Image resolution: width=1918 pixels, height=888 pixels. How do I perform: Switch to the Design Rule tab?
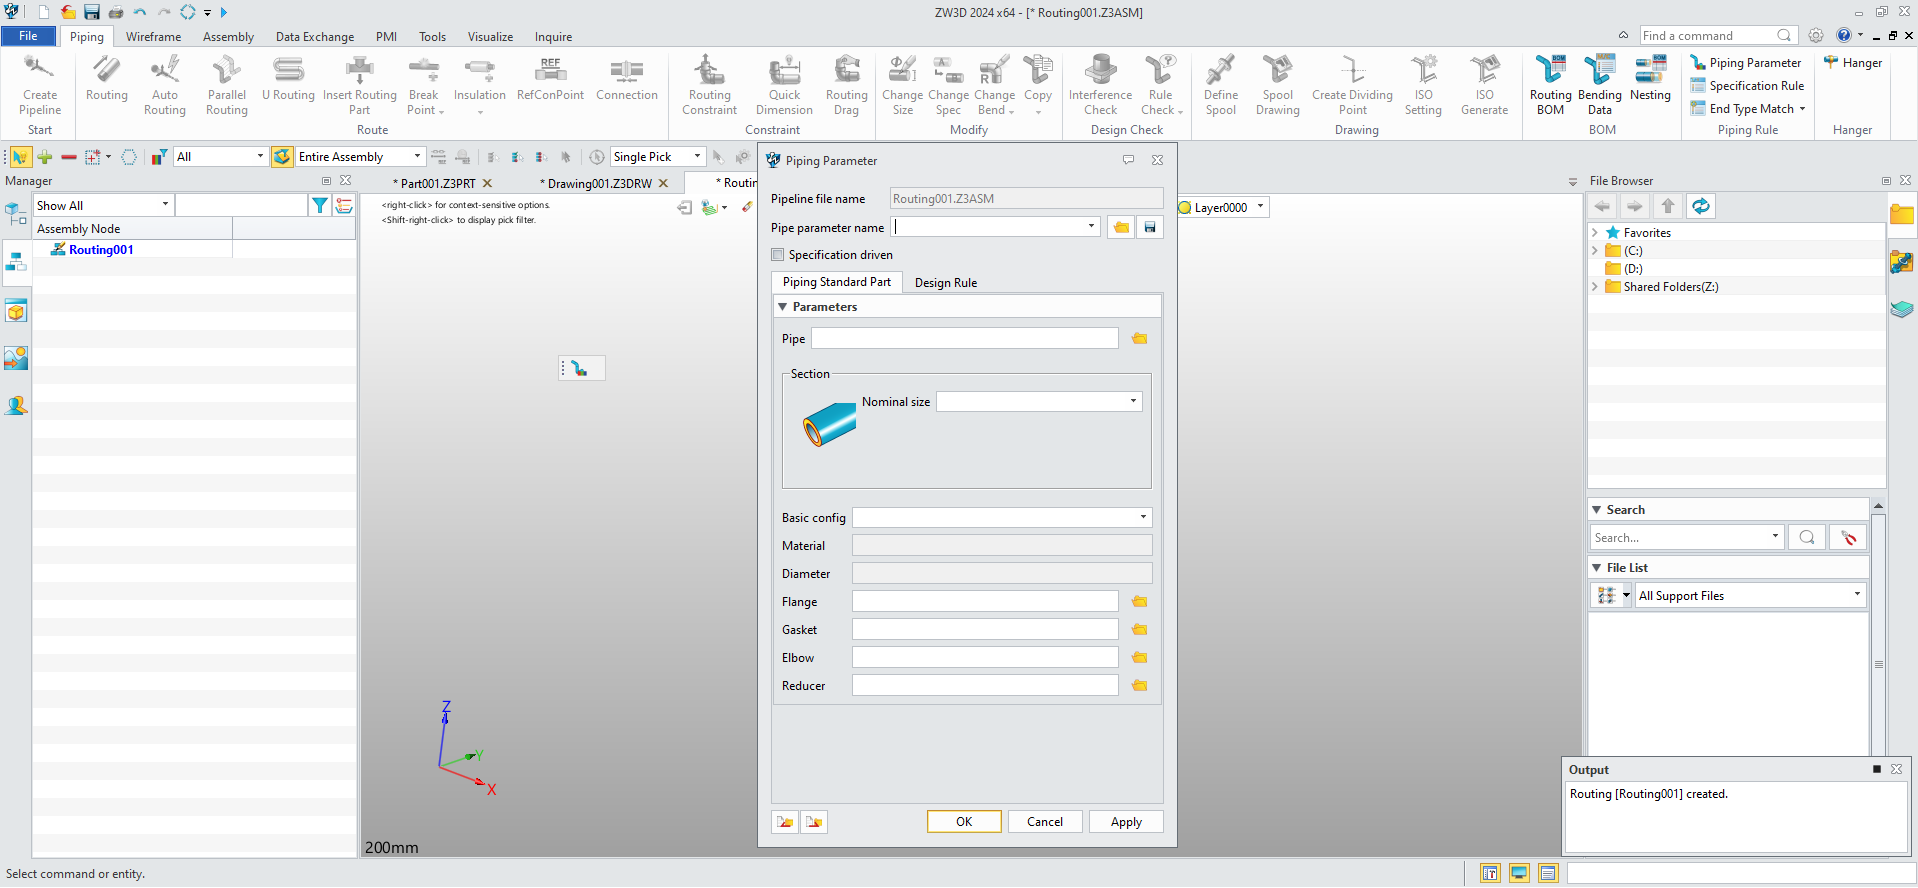[x=946, y=283]
